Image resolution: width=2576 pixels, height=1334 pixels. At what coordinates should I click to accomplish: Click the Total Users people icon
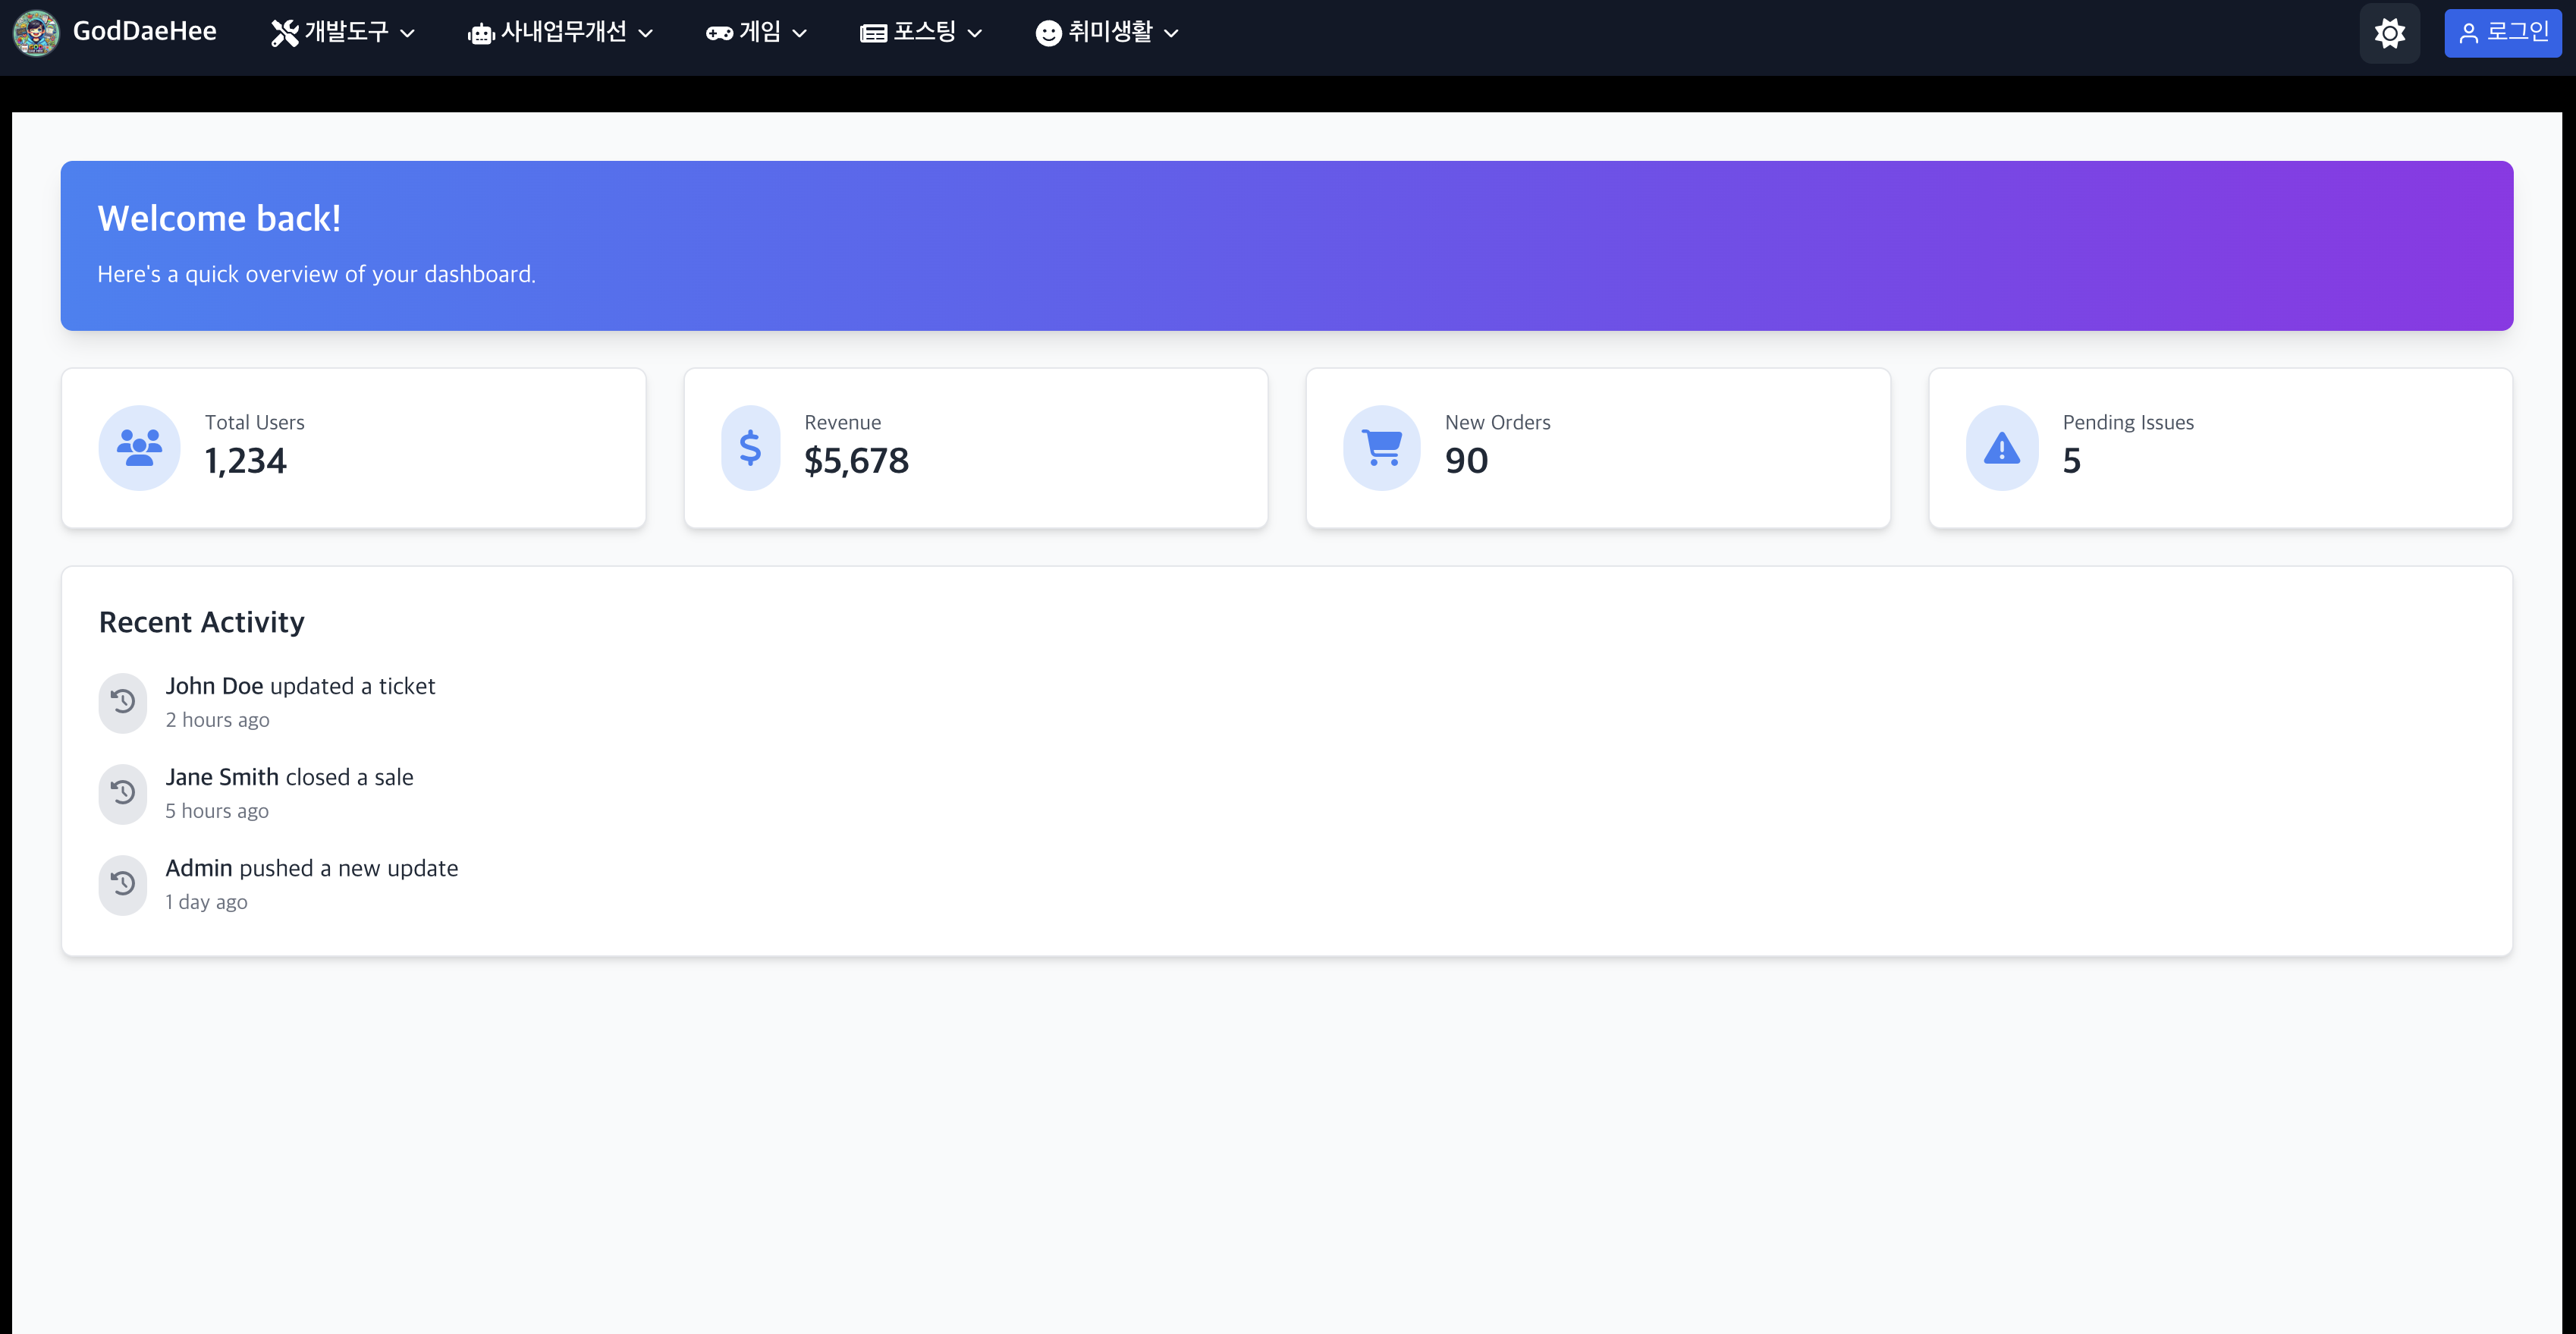pyautogui.click(x=139, y=447)
